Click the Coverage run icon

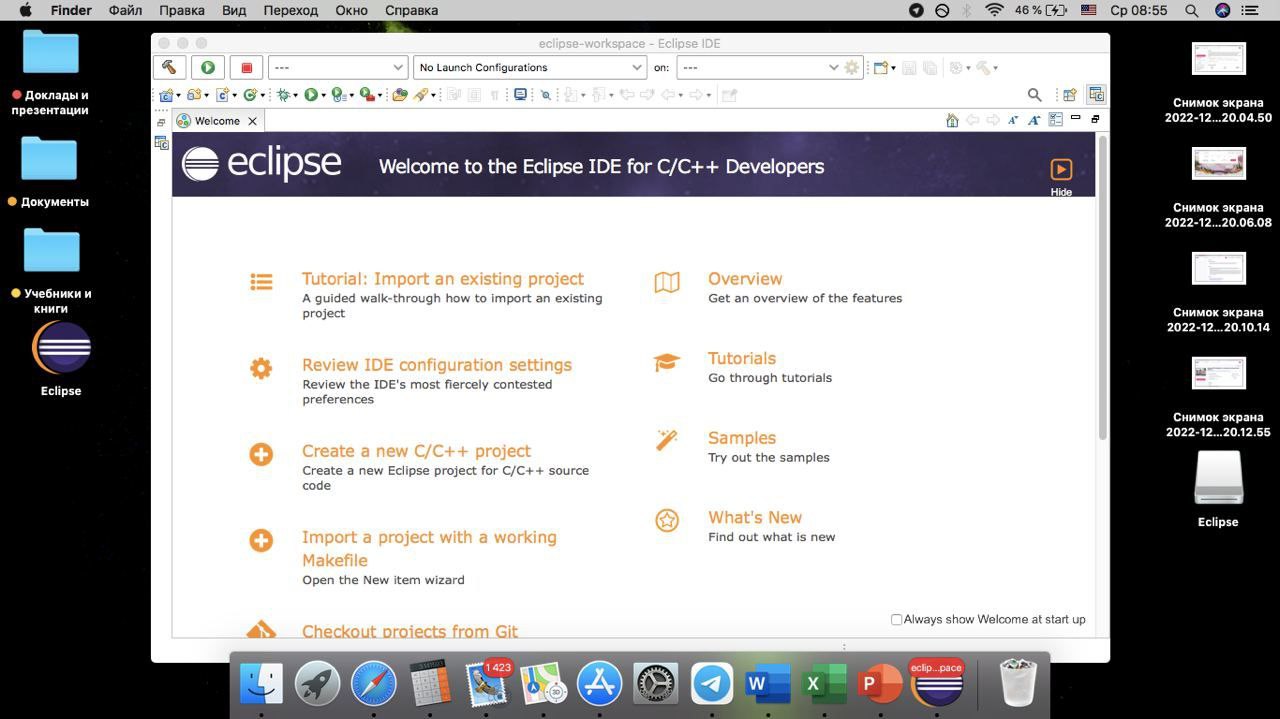[338, 95]
